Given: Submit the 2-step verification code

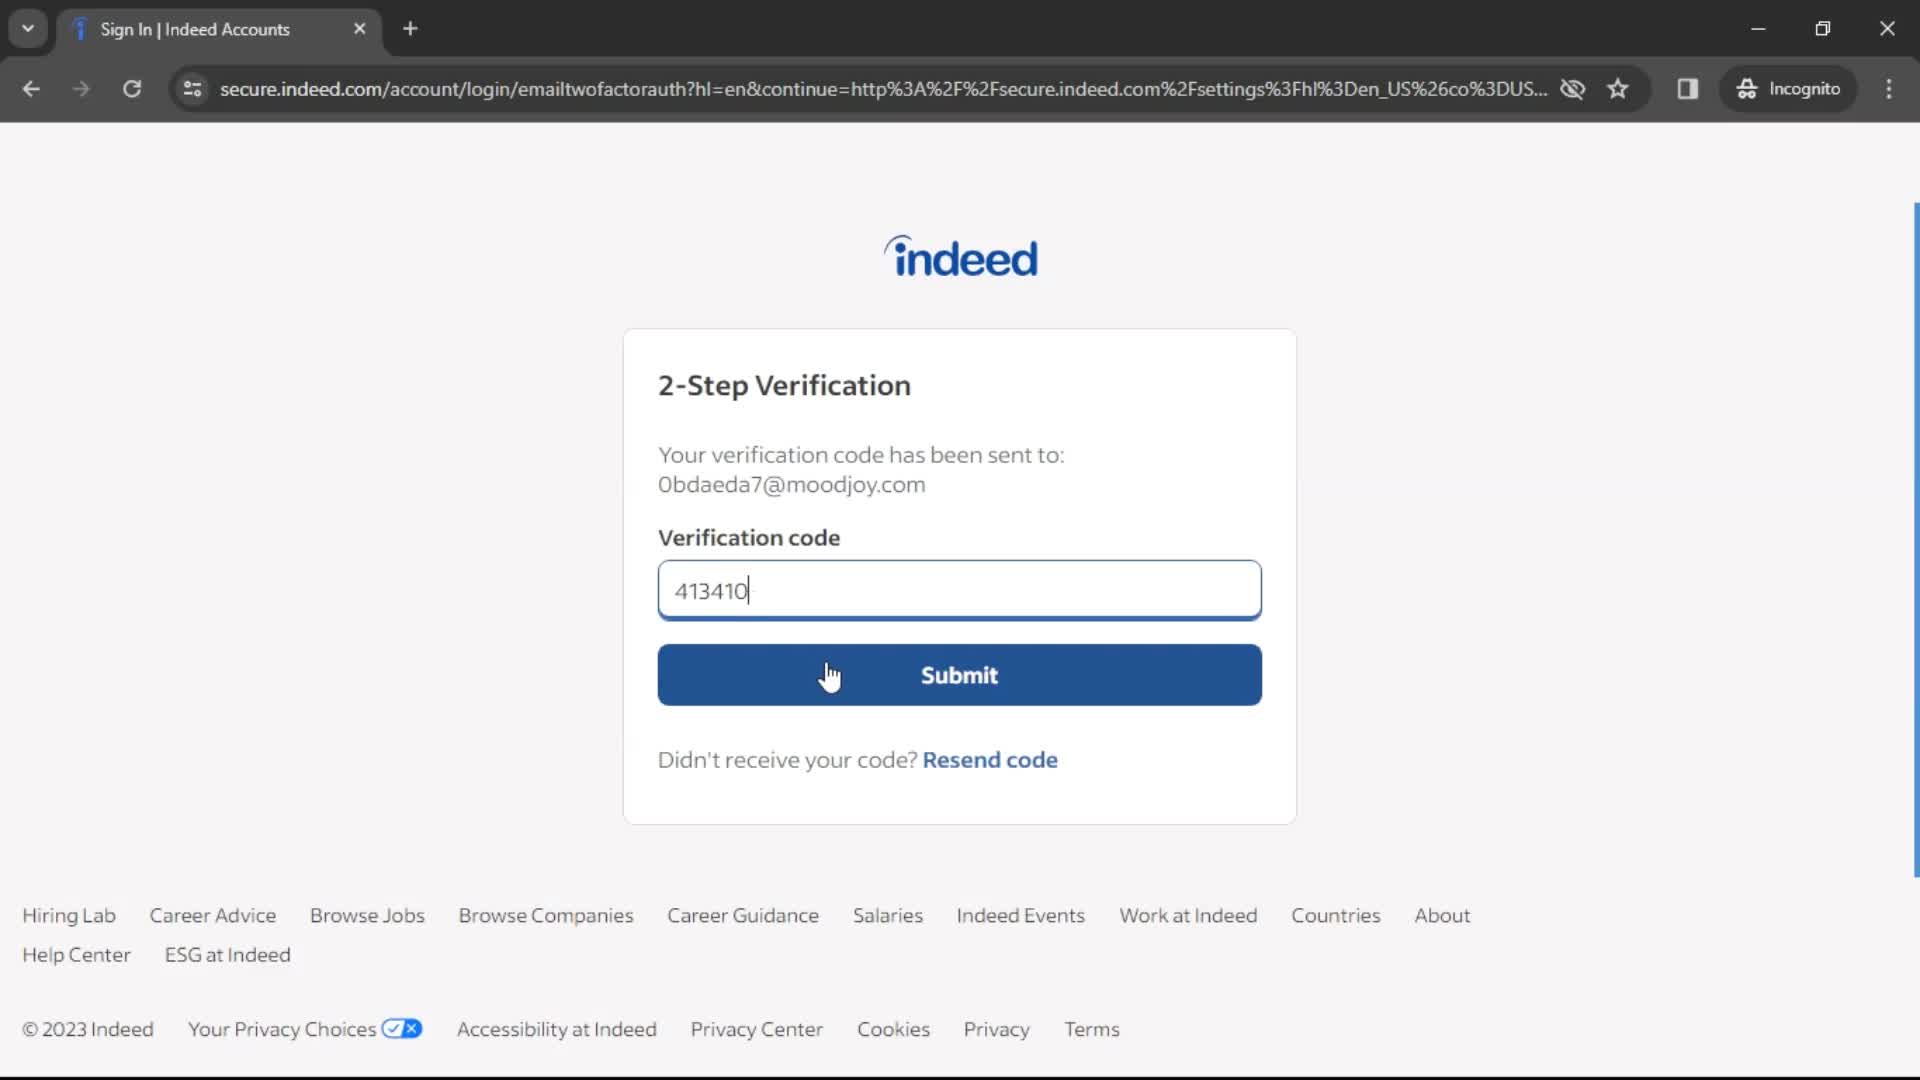Looking at the screenshot, I should (960, 675).
